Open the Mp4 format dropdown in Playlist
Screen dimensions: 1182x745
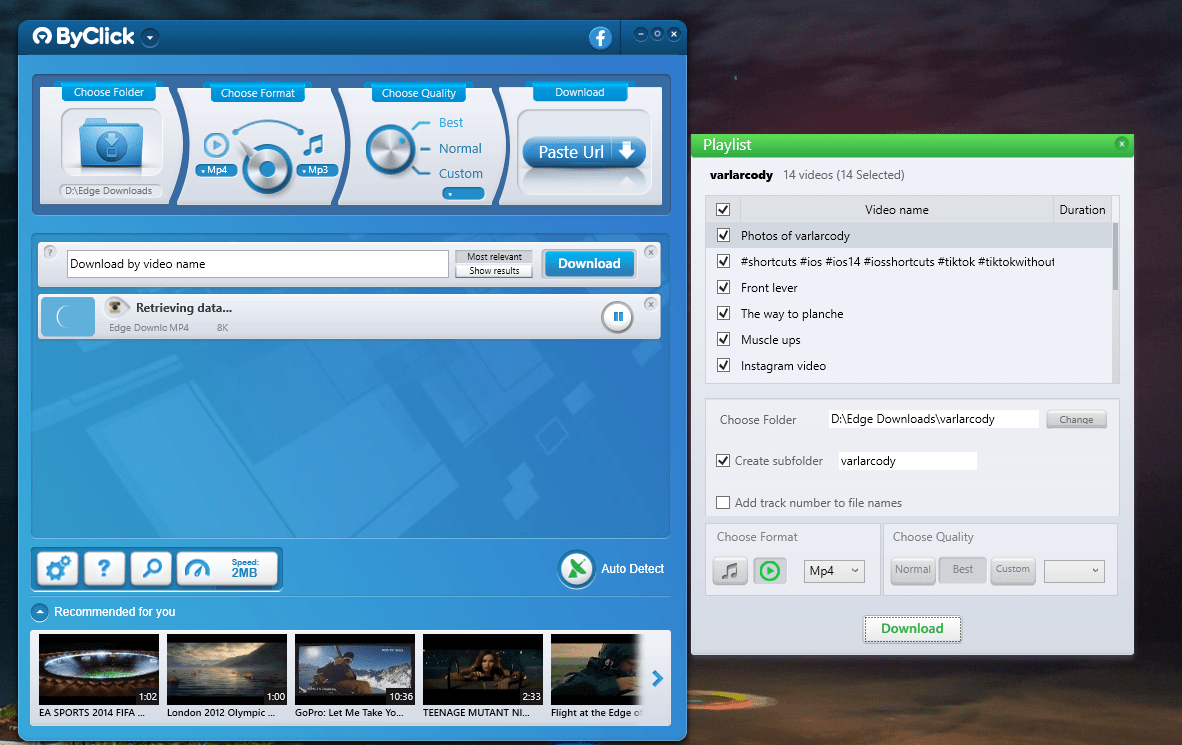click(x=834, y=571)
